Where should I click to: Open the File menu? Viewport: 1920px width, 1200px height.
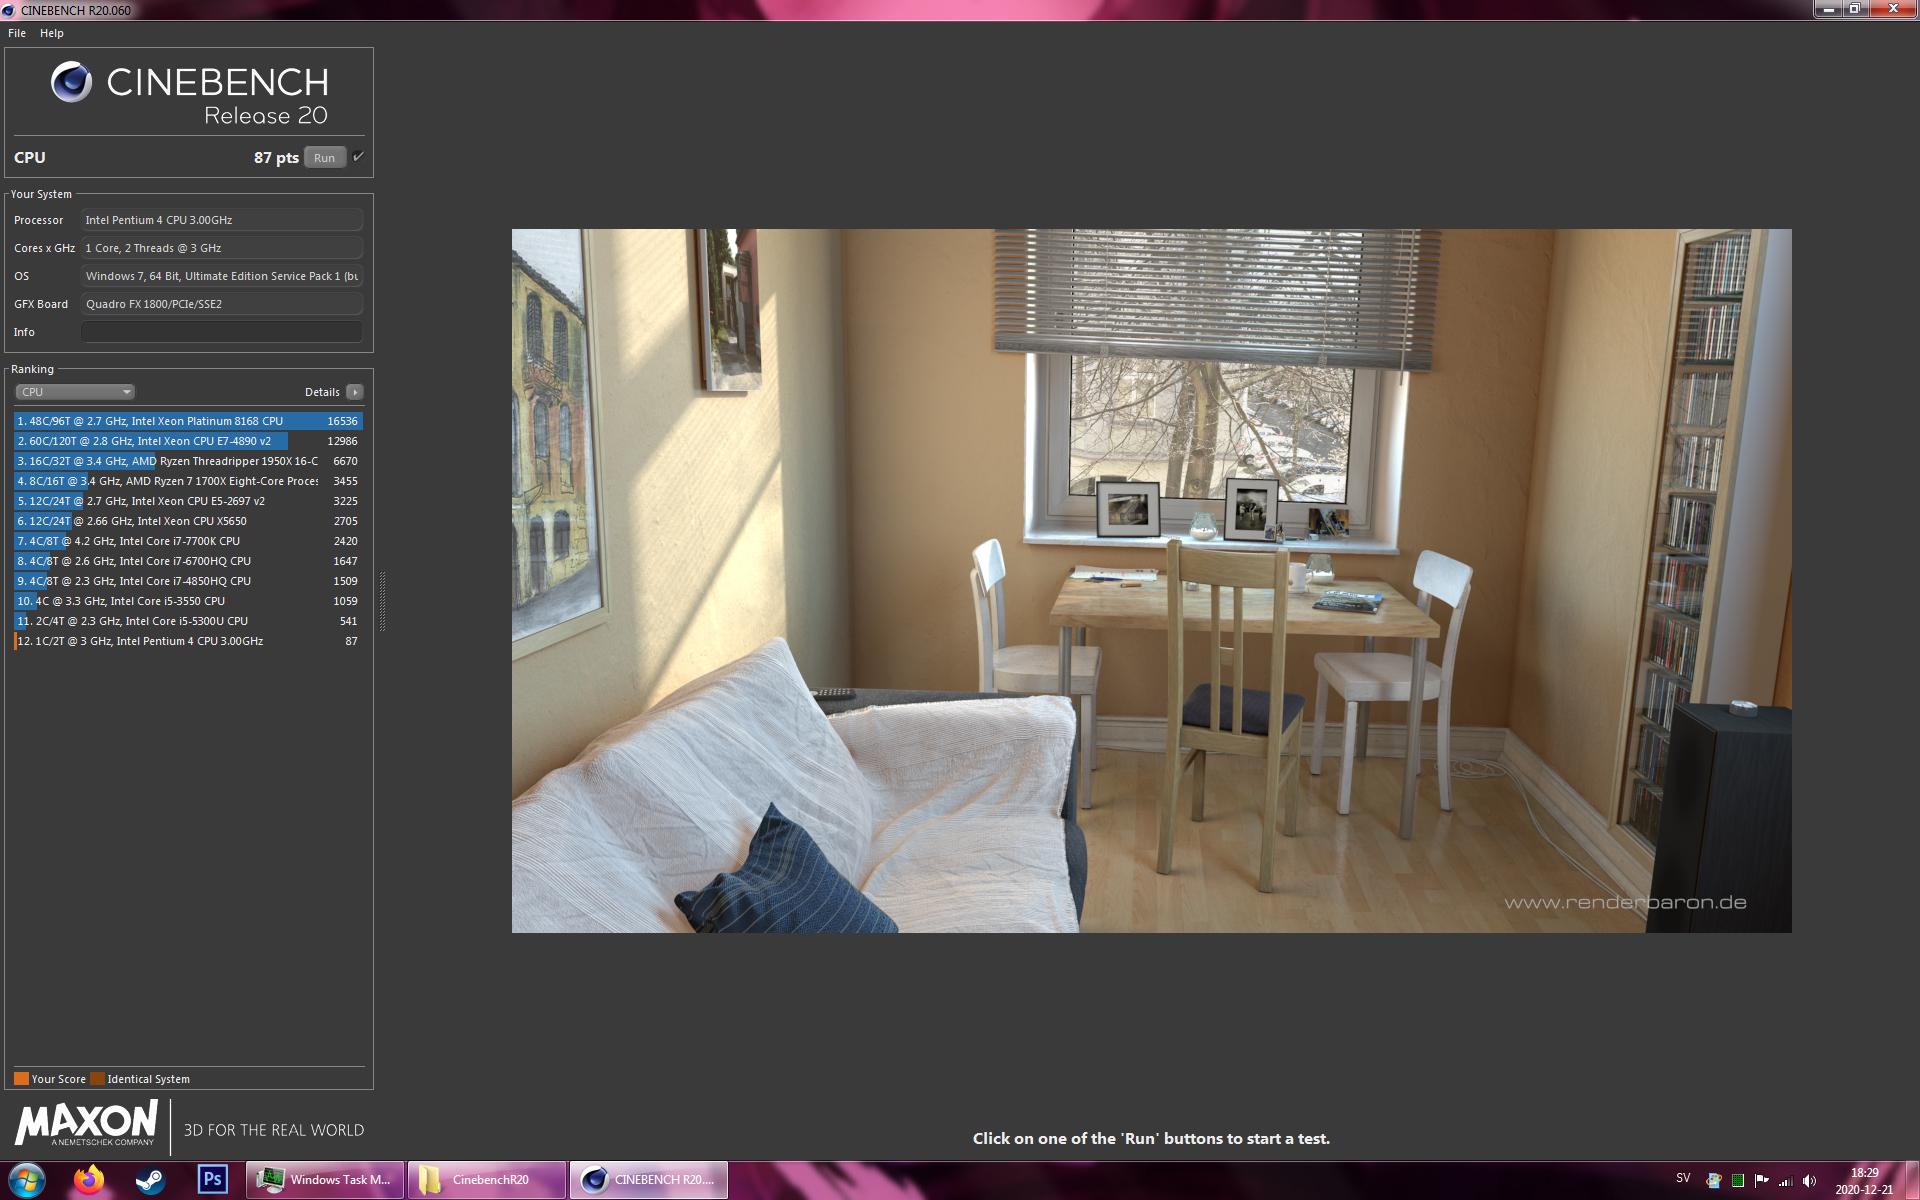[17, 33]
